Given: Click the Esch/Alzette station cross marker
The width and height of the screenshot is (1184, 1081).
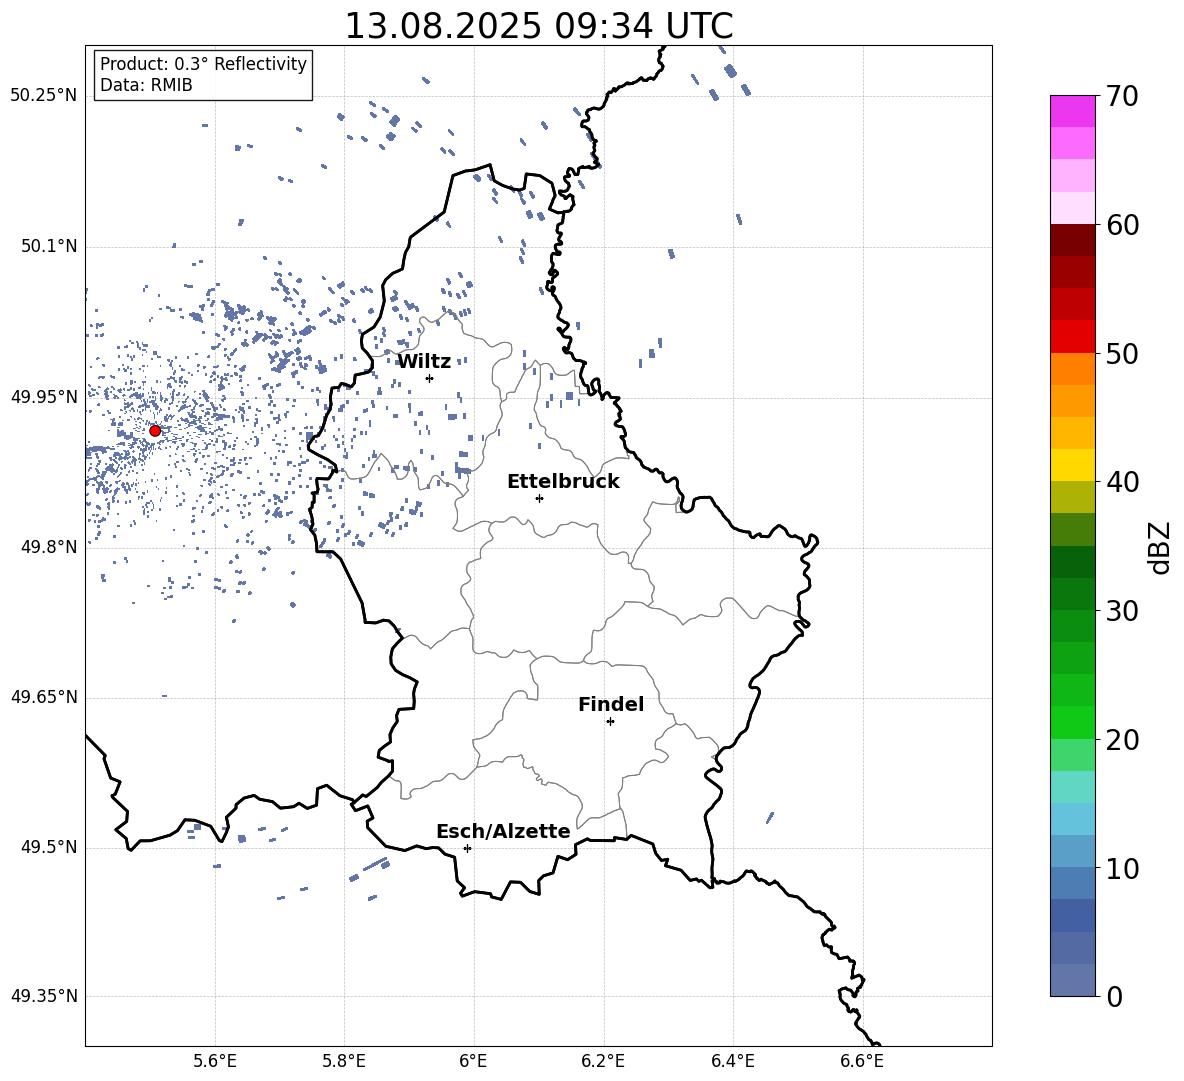Looking at the screenshot, I should (467, 848).
